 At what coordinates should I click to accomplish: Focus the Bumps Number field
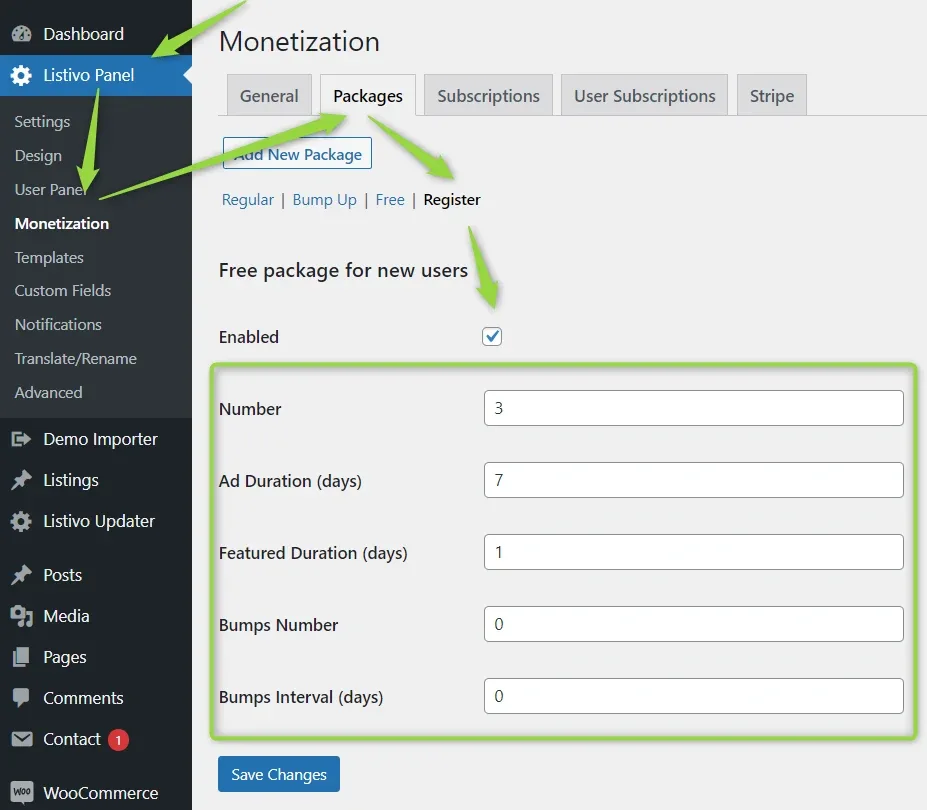[x=693, y=624]
